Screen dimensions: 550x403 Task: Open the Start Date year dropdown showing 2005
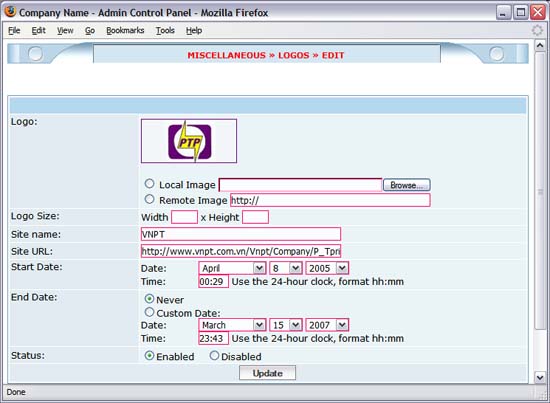[x=327, y=268]
